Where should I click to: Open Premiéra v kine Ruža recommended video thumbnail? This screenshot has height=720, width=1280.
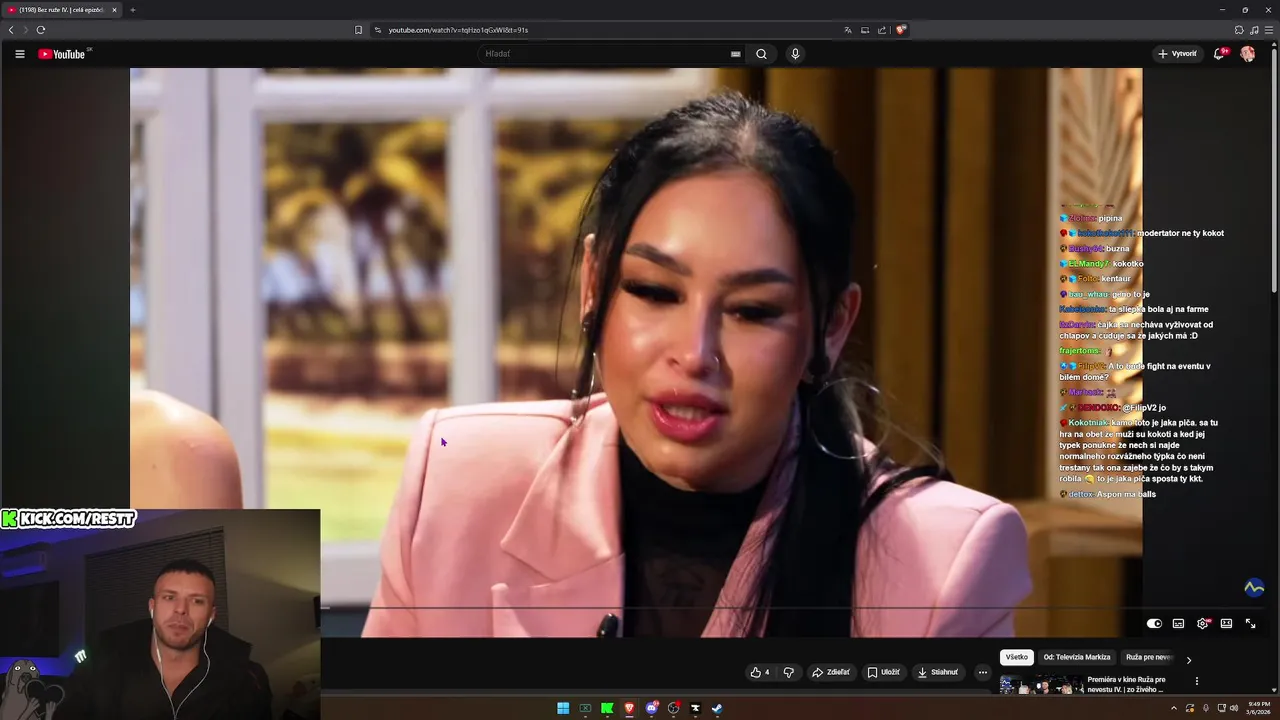(1041, 686)
